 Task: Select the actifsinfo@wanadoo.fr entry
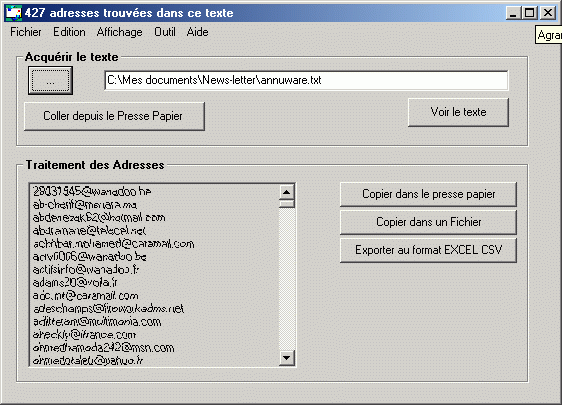click(x=86, y=269)
